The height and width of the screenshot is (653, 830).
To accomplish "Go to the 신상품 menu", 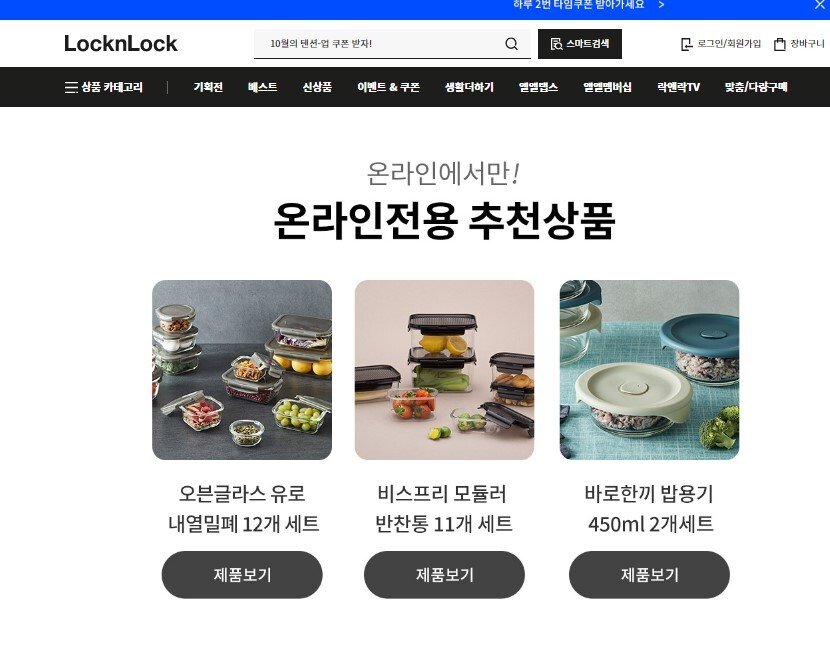I will click(x=317, y=87).
